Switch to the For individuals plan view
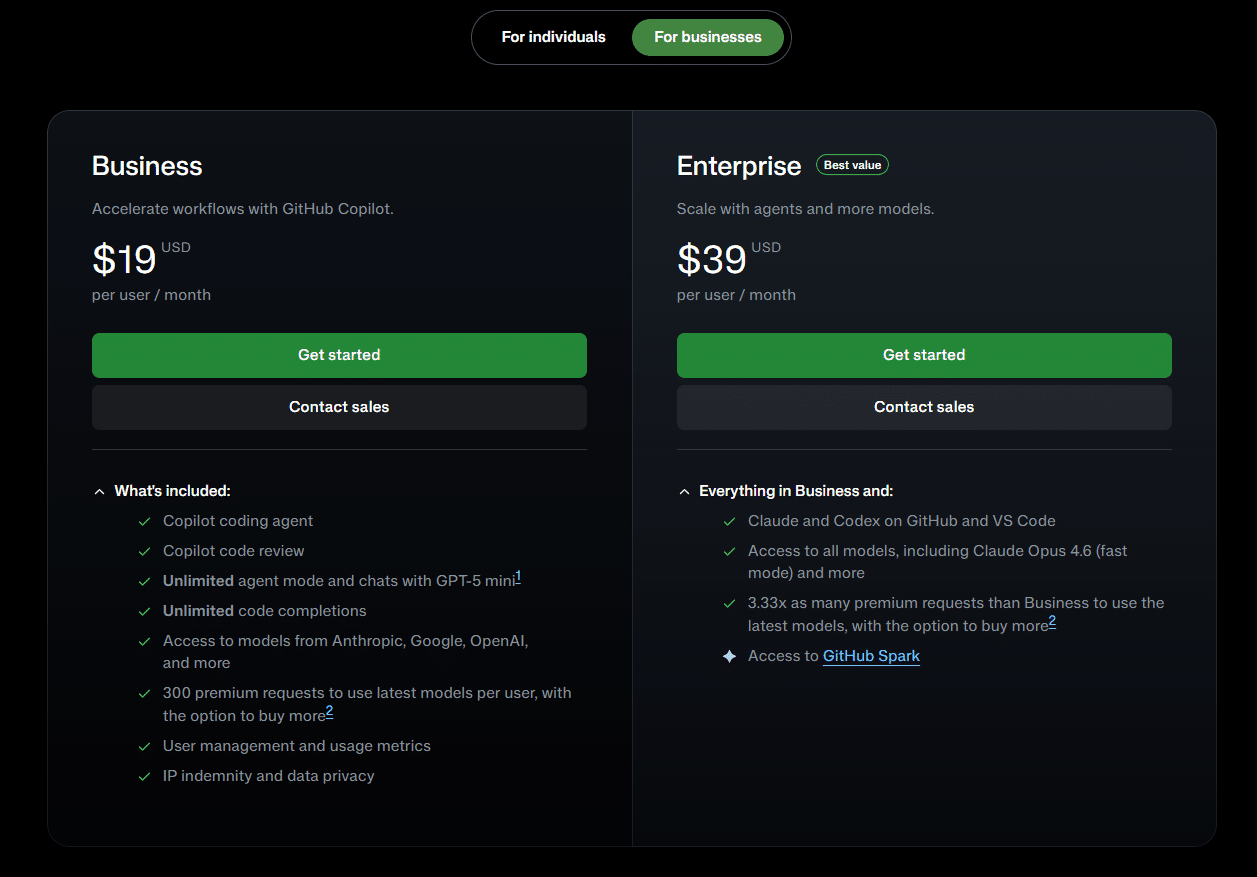 (x=553, y=36)
